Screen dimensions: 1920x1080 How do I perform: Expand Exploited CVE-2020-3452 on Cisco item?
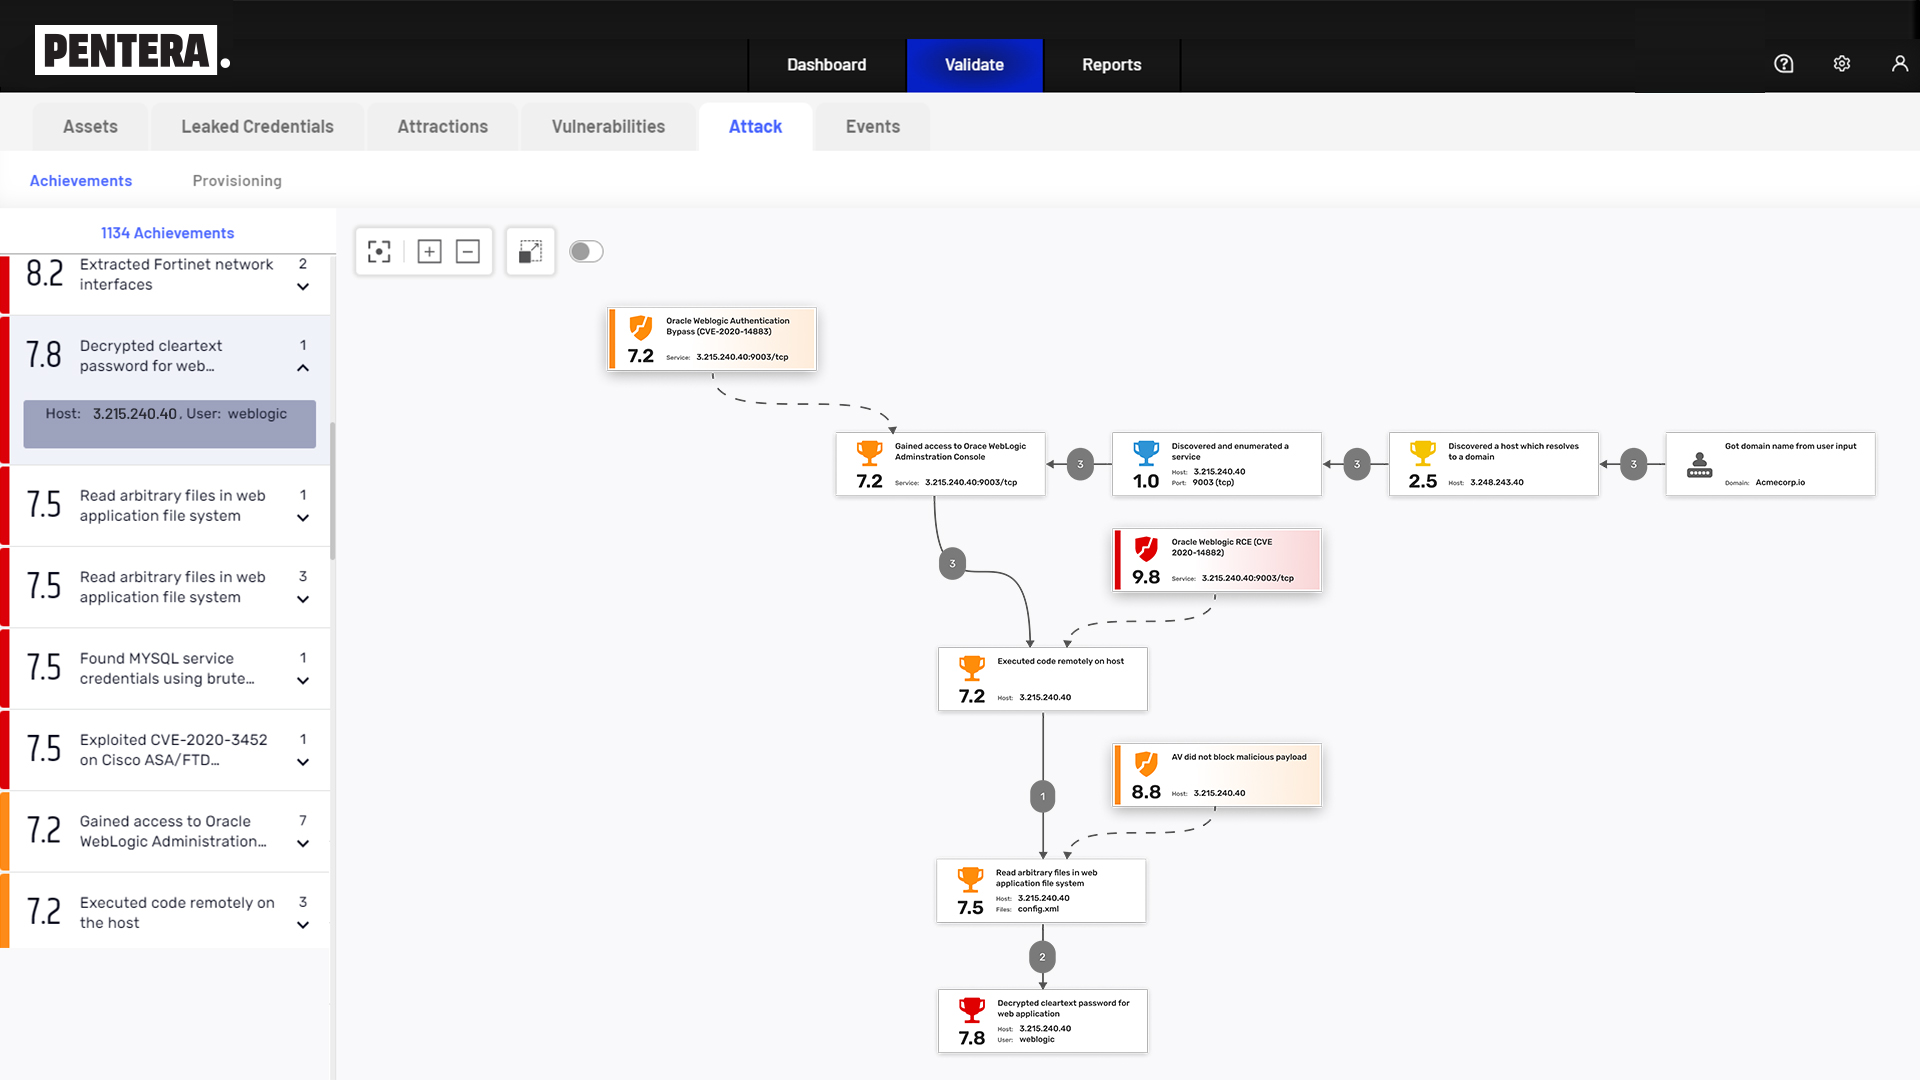tap(303, 762)
